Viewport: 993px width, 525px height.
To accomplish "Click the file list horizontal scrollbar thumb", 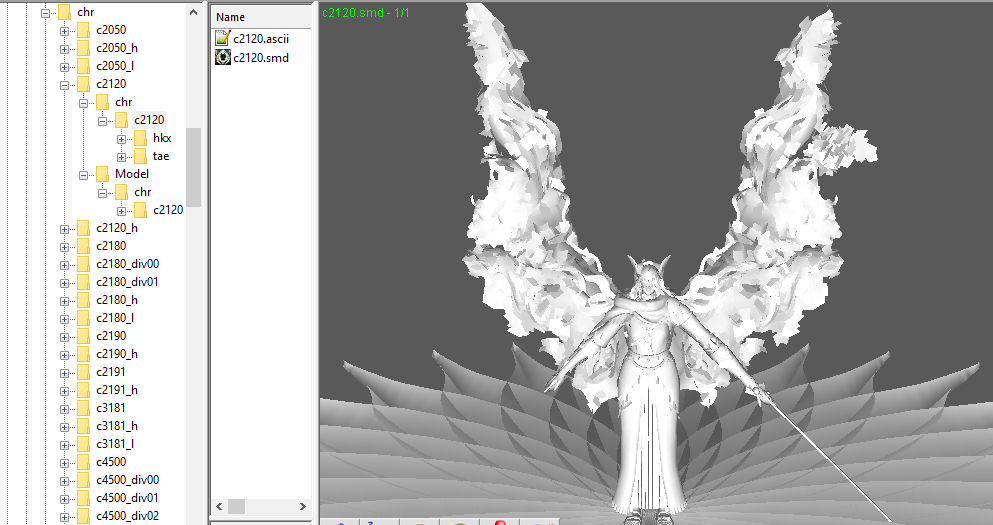I will (236, 506).
